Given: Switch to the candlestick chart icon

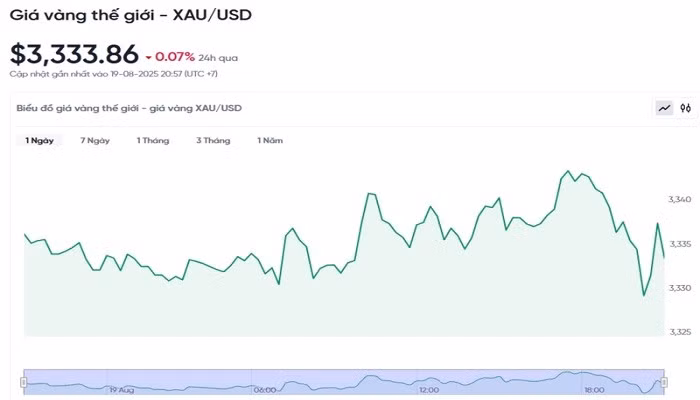Looking at the screenshot, I should (686, 108).
